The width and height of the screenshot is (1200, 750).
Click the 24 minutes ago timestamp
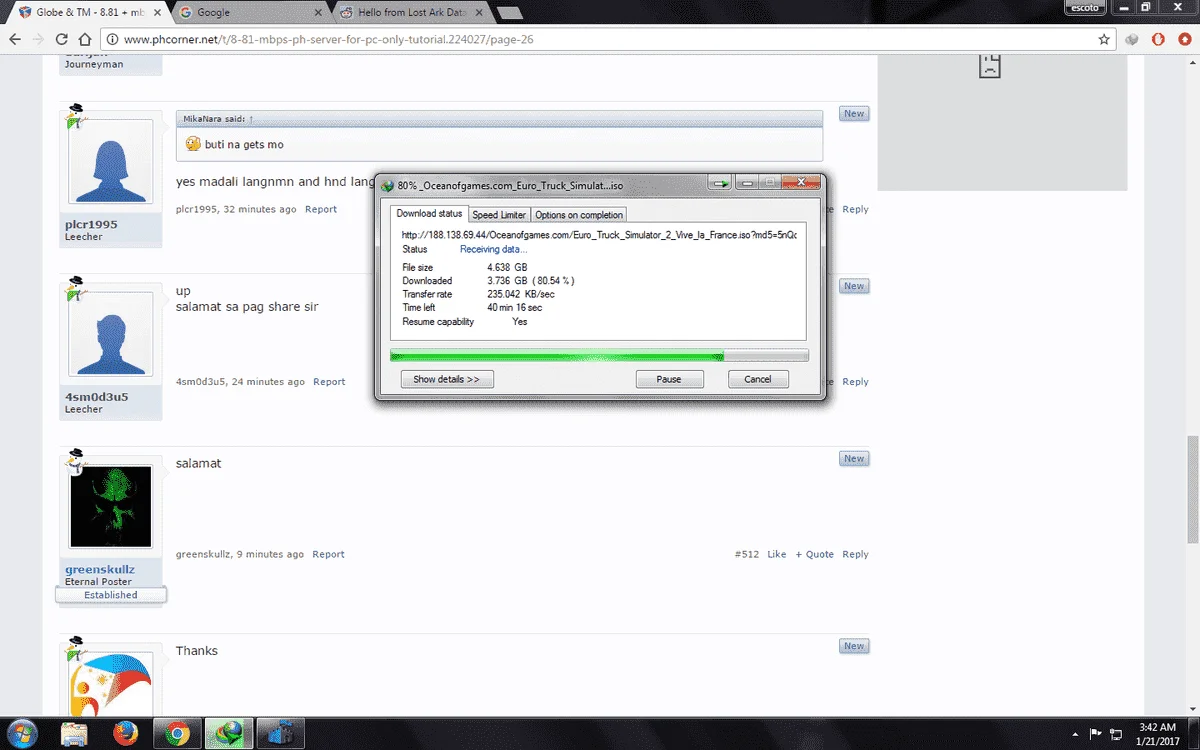point(268,382)
